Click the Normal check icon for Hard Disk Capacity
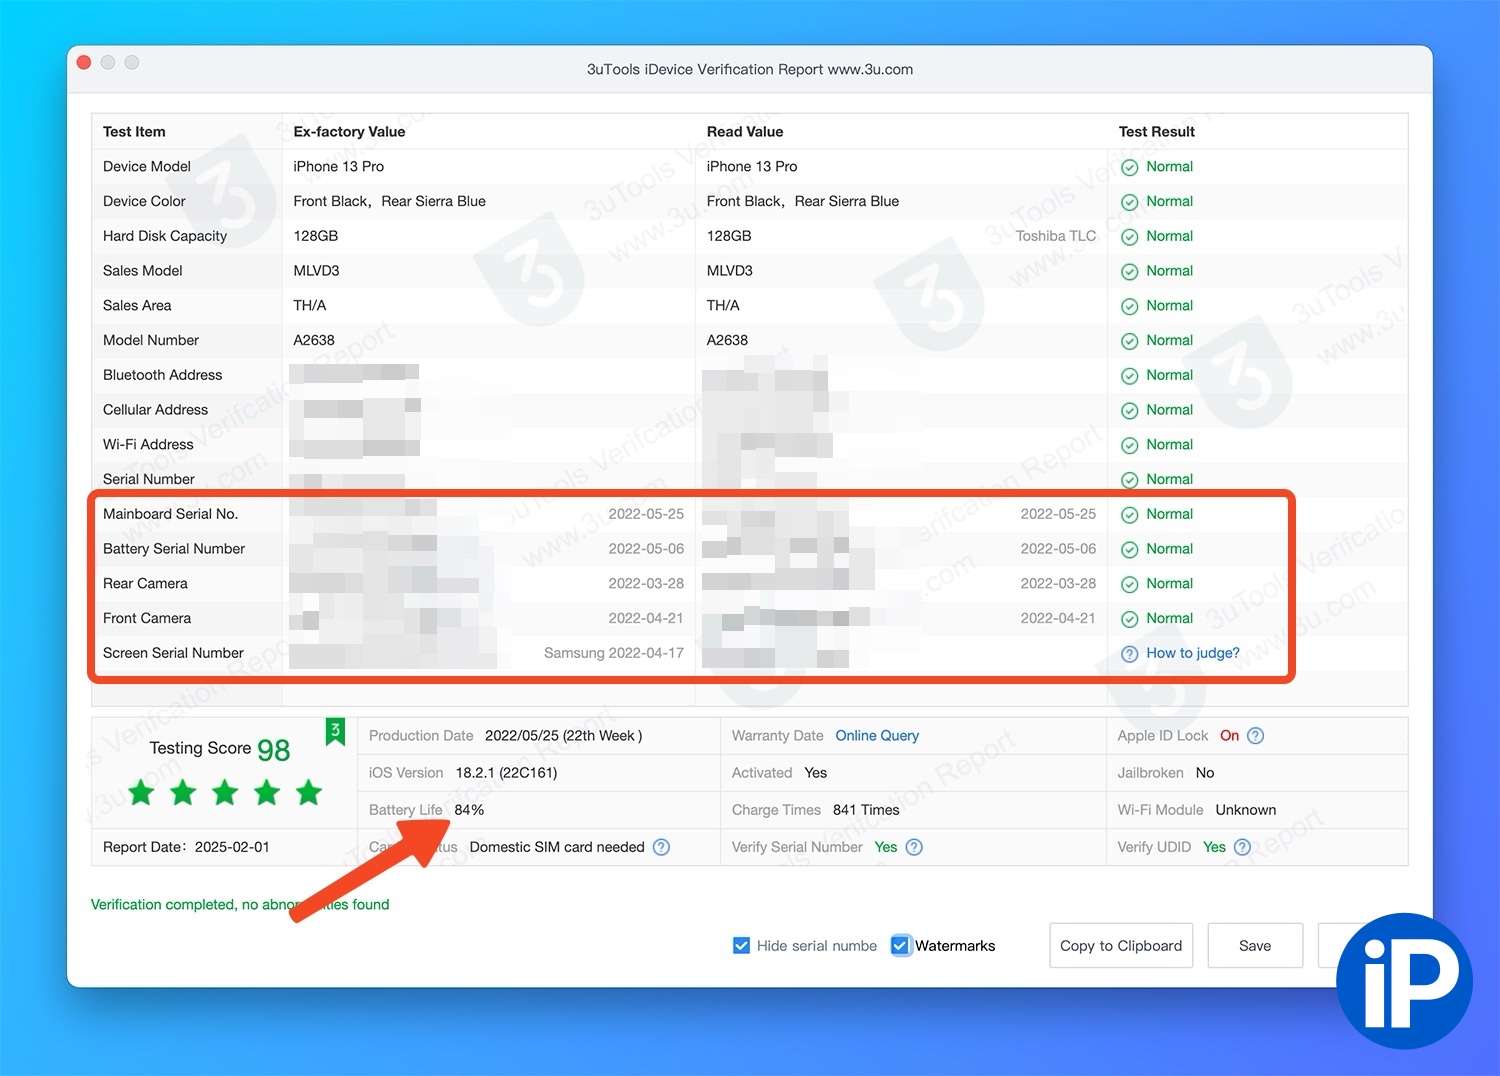This screenshot has width=1500, height=1076. click(x=1129, y=237)
